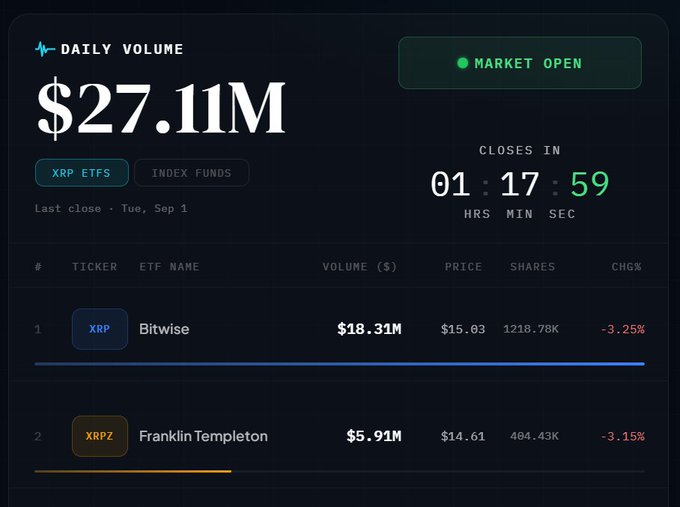This screenshot has height=507, width=680.
Task: Switch to the XRP ETFS tab
Action: 82,173
